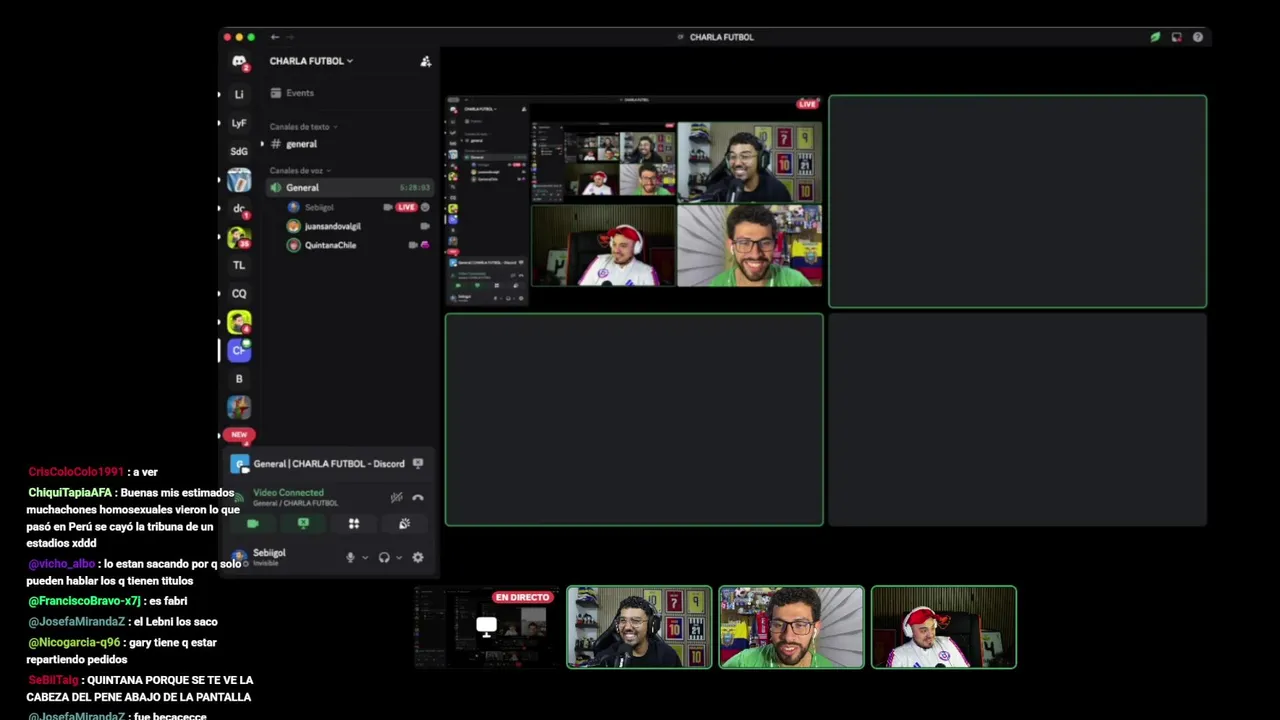Screen dimensions: 1280x720
Task: Open the help icon in title bar
Action: [x=1197, y=37]
